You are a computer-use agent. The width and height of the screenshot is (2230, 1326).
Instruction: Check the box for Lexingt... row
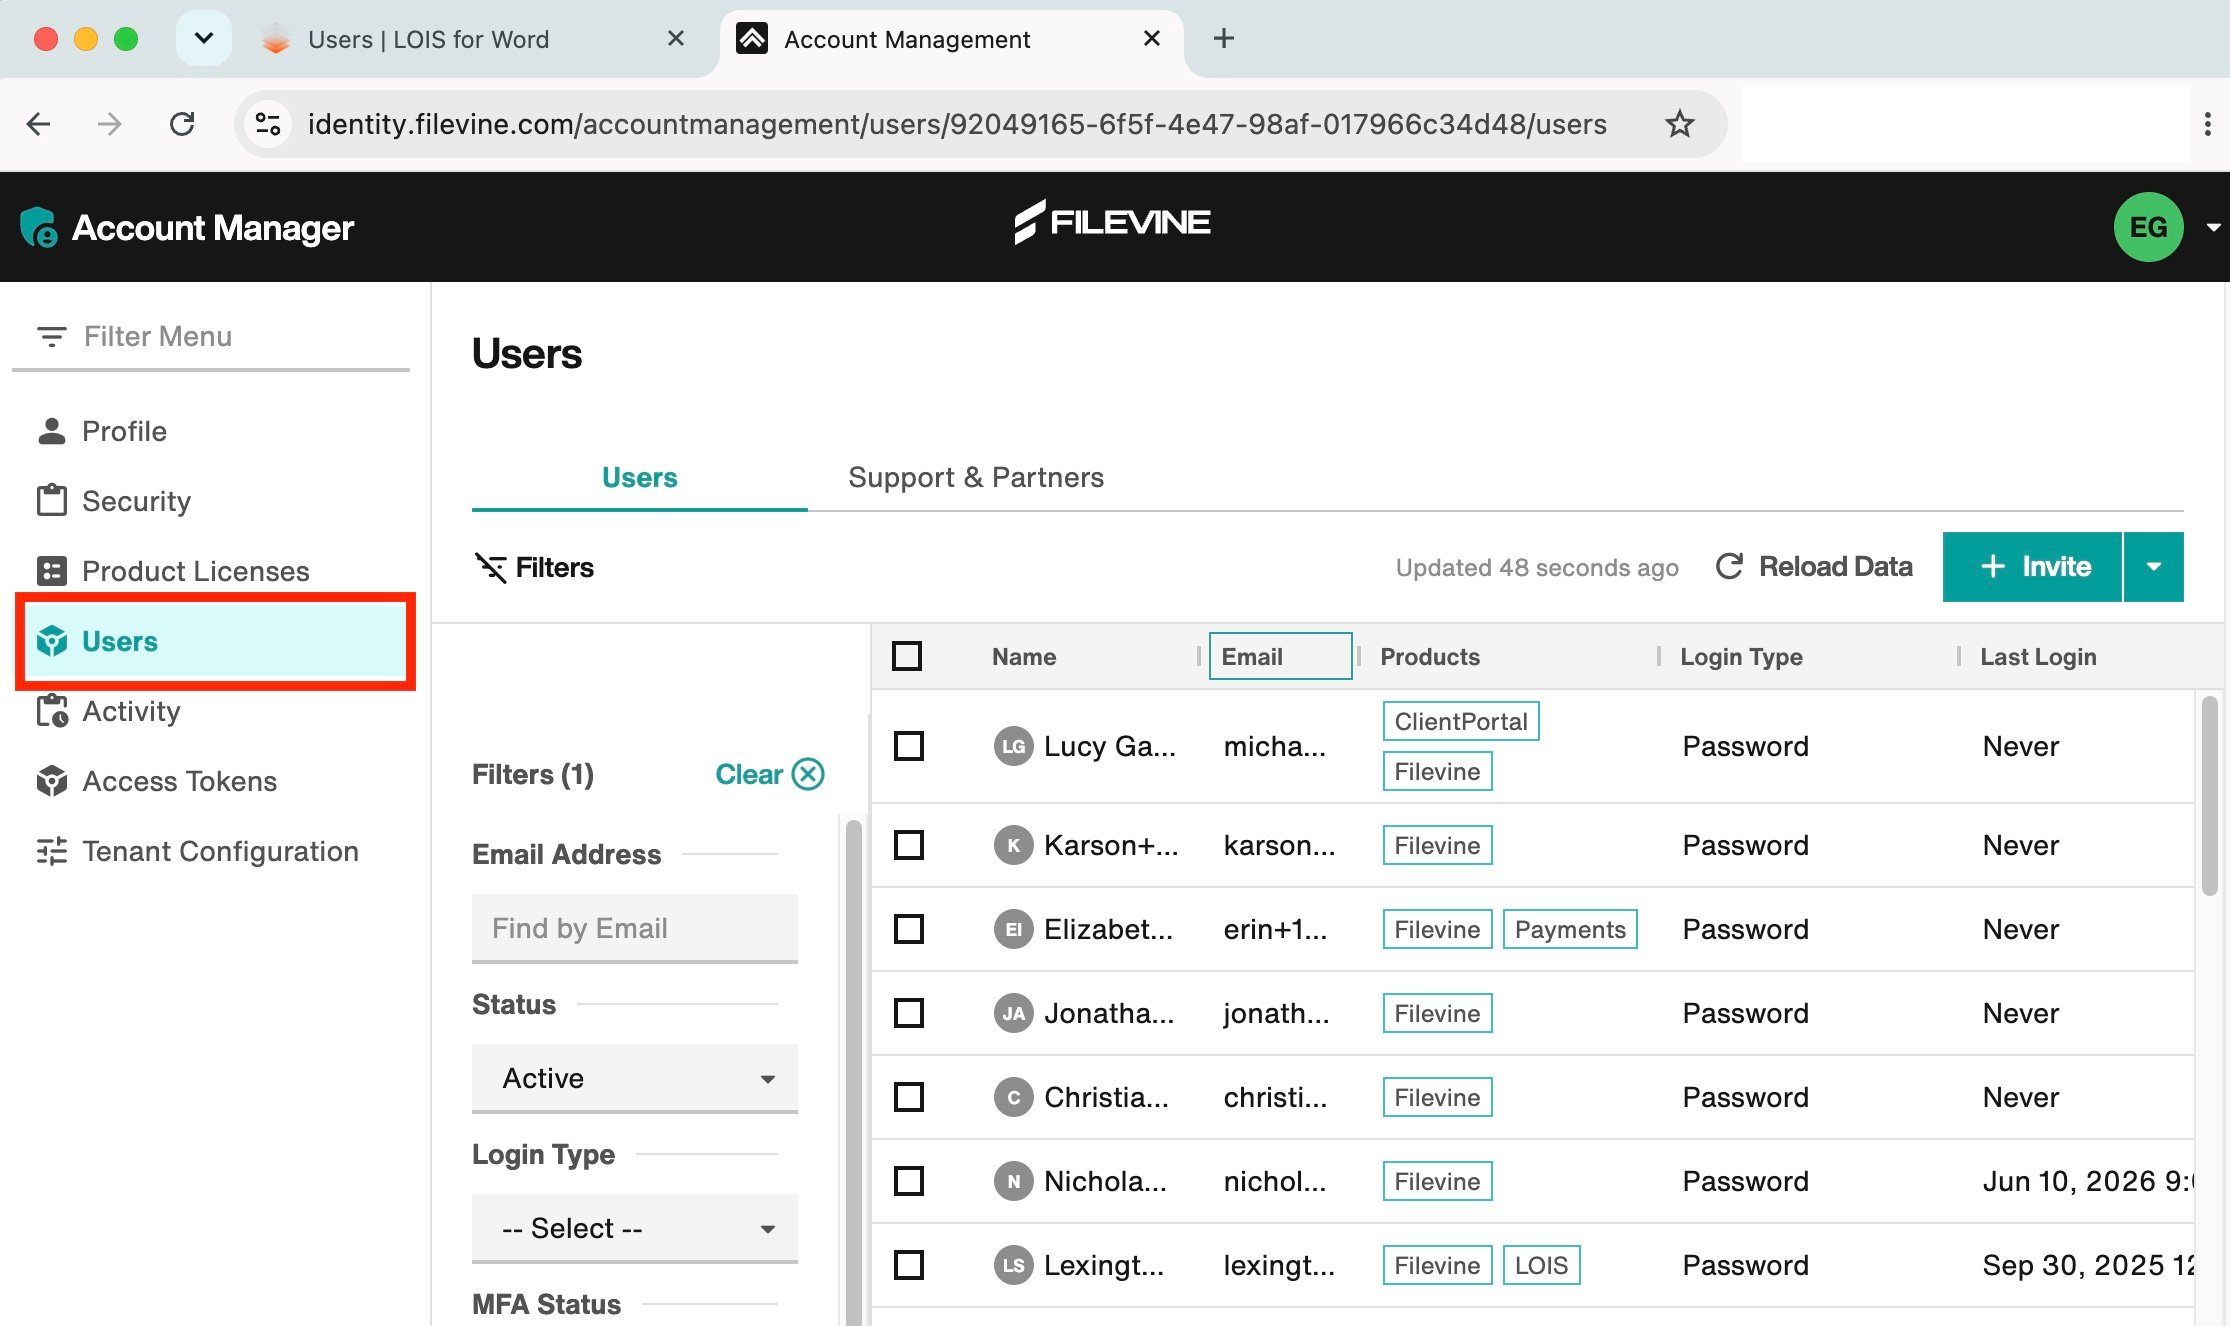click(x=908, y=1265)
